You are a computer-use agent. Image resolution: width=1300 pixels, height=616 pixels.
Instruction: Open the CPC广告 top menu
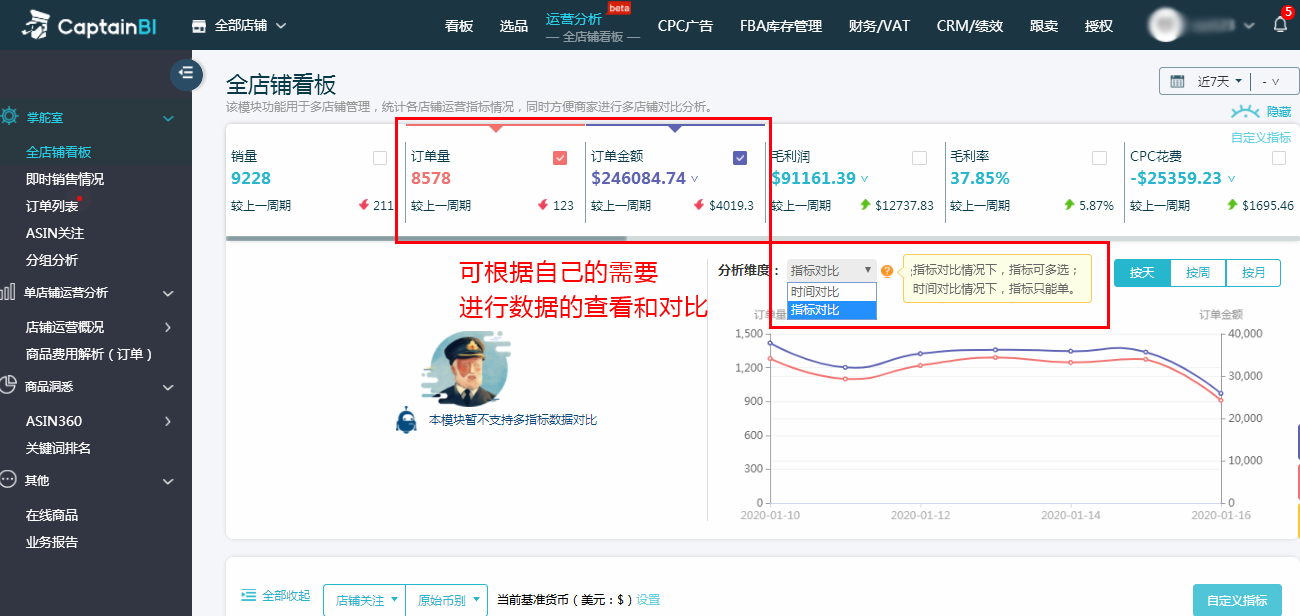tap(685, 26)
